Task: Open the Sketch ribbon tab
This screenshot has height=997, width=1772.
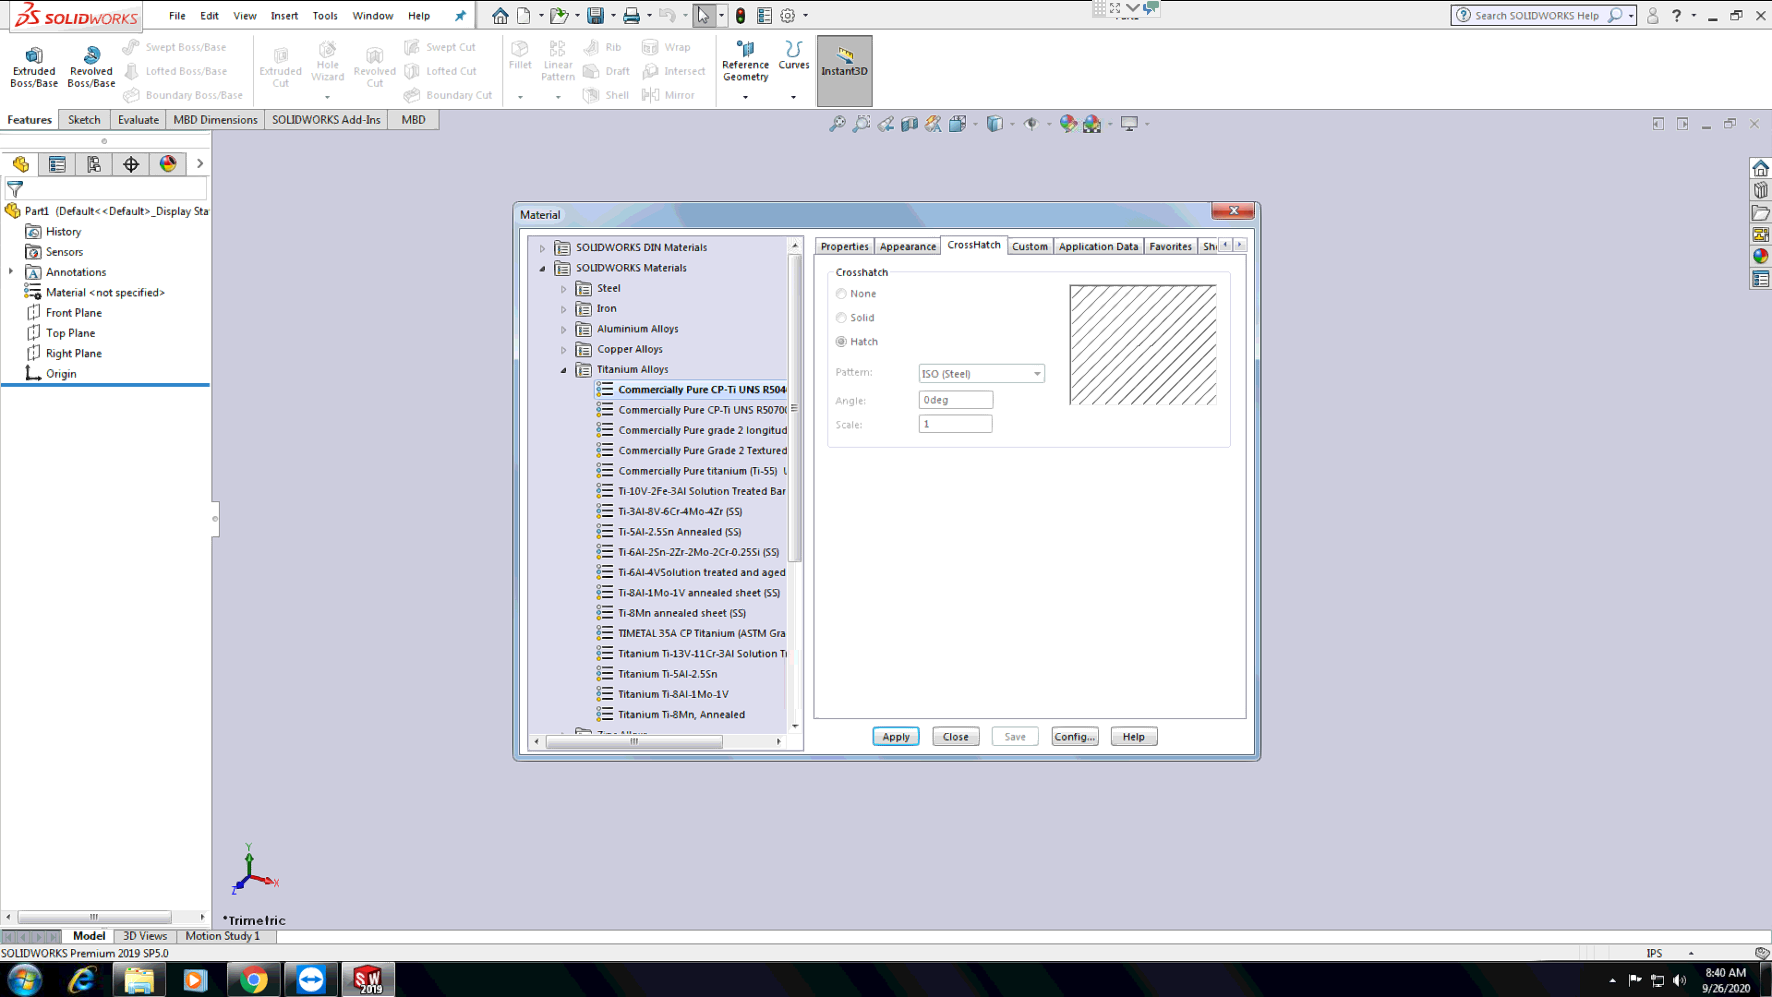Action: click(x=84, y=120)
